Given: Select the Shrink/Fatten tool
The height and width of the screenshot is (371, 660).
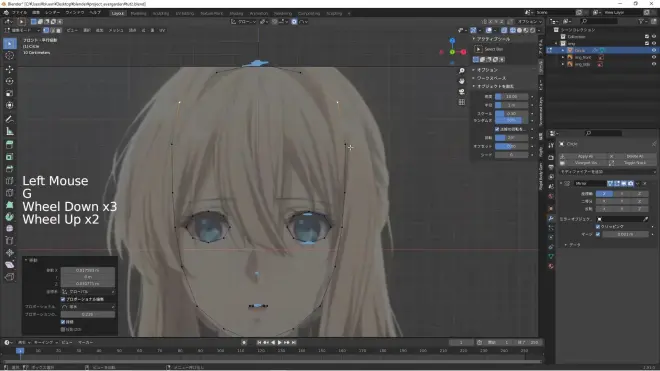Looking at the screenshot, I should click(x=10, y=253).
